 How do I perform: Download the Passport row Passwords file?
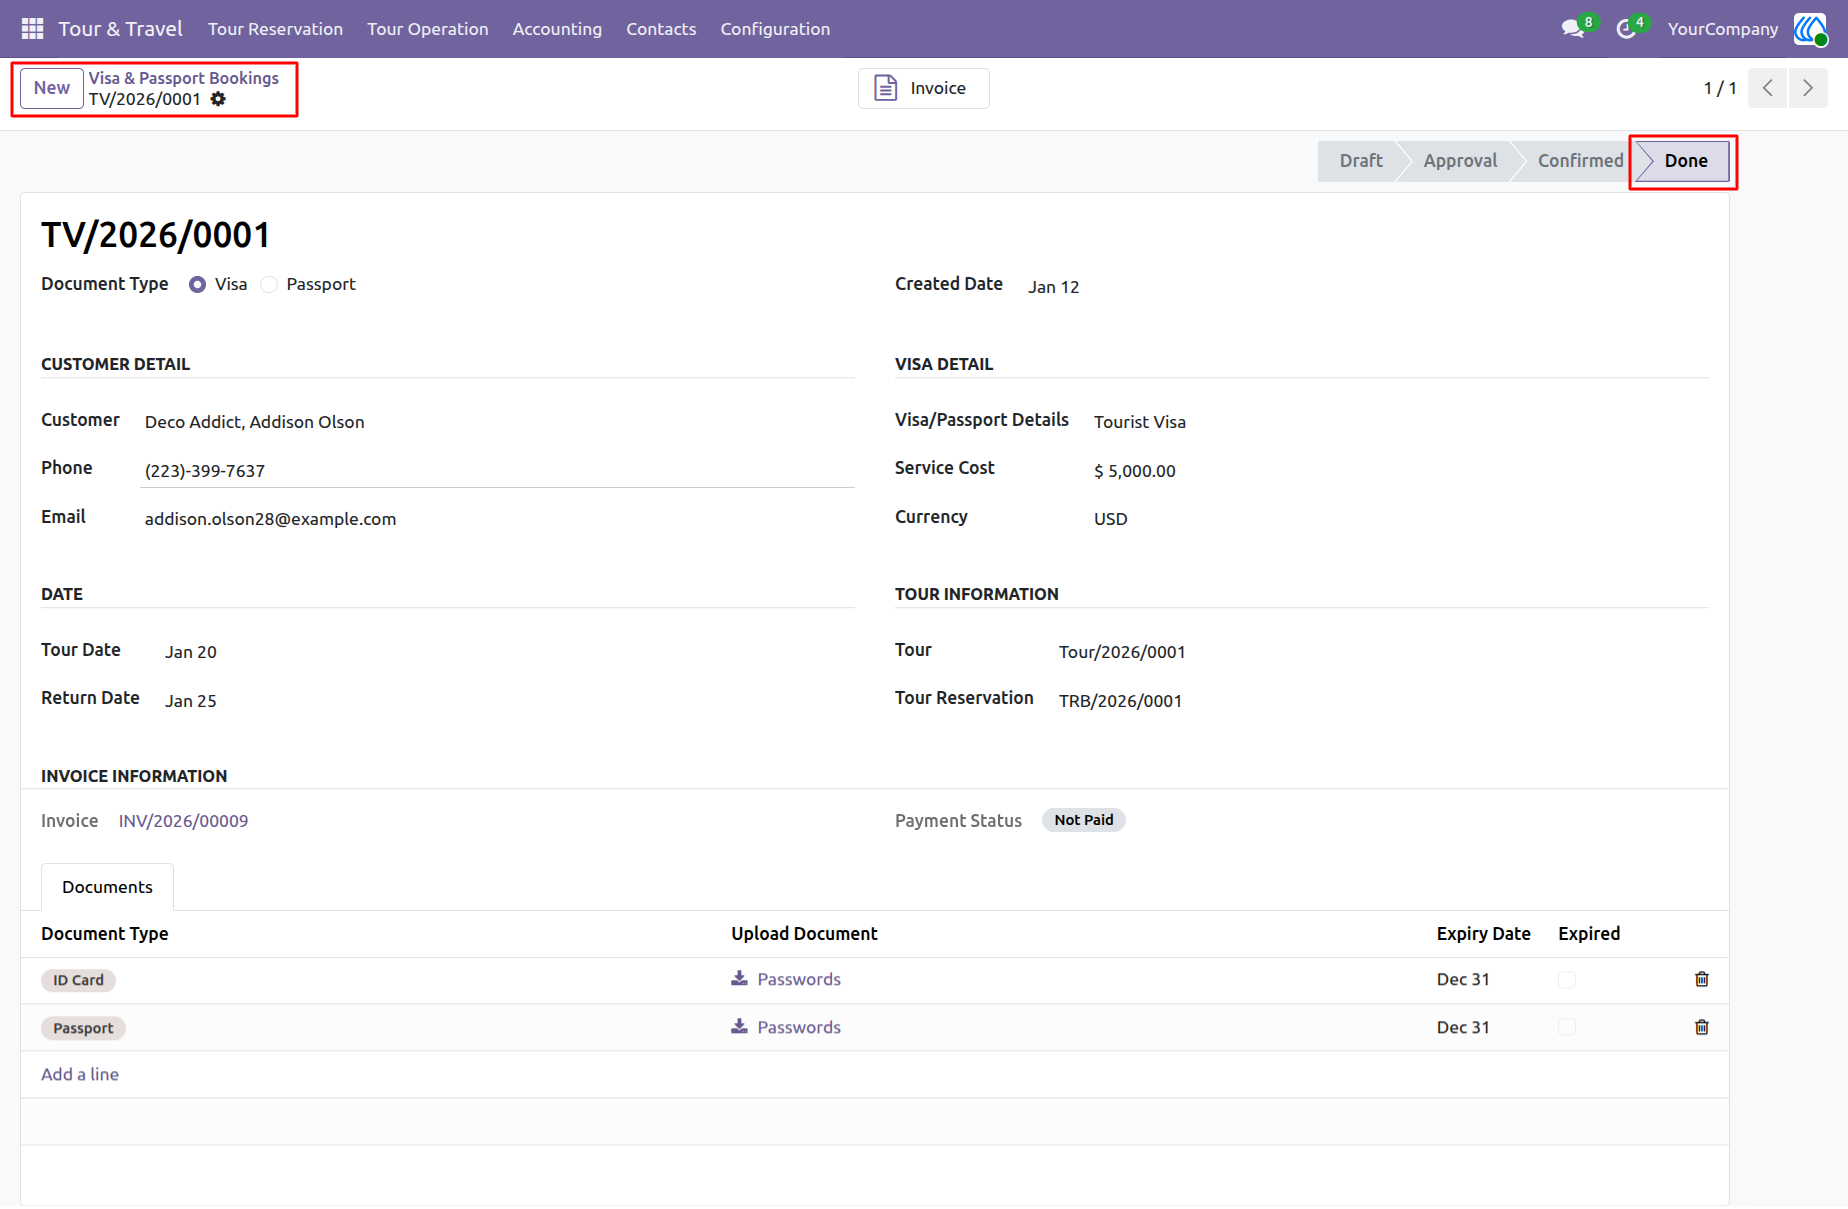coord(786,1027)
